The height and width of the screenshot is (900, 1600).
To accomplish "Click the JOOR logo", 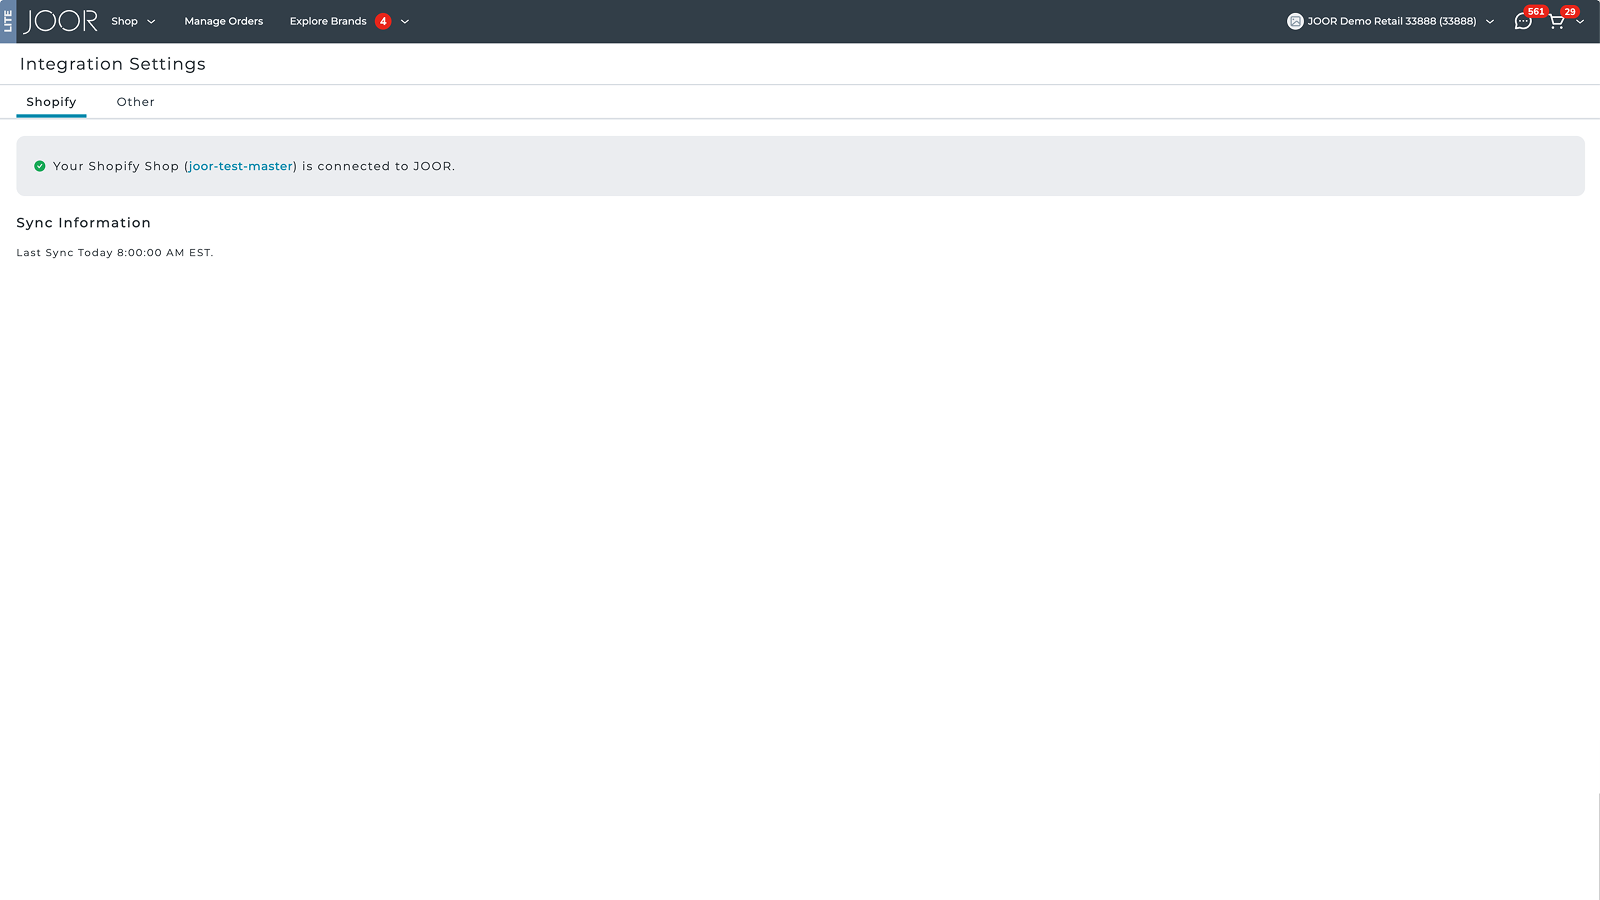I will click(61, 21).
